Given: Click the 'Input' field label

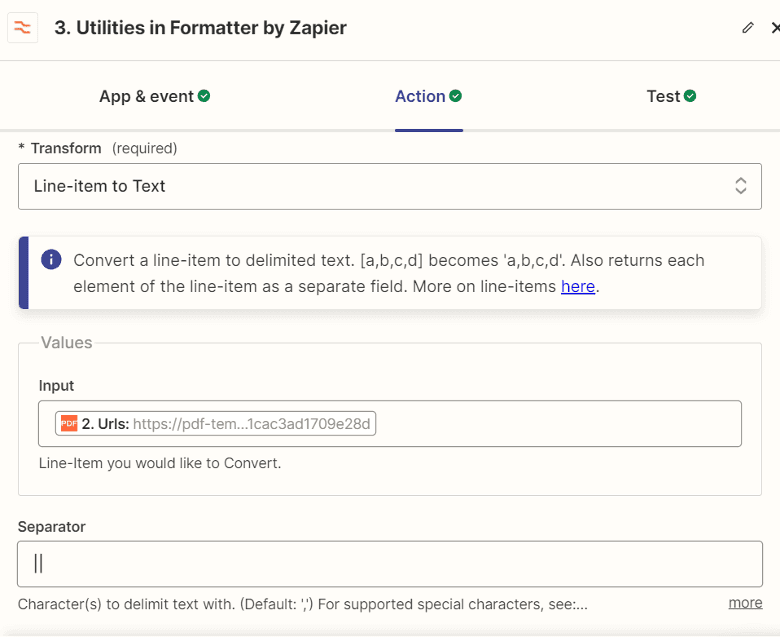Looking at the screenshot, I should click(x=57, y=386).
